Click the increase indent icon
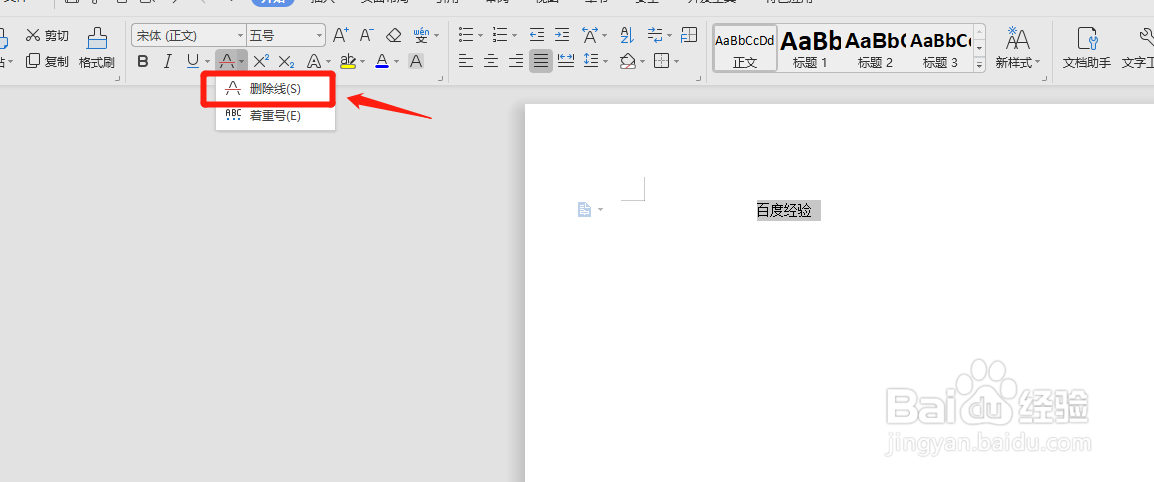The image size is (1154, 482). [x=562, y=35]
